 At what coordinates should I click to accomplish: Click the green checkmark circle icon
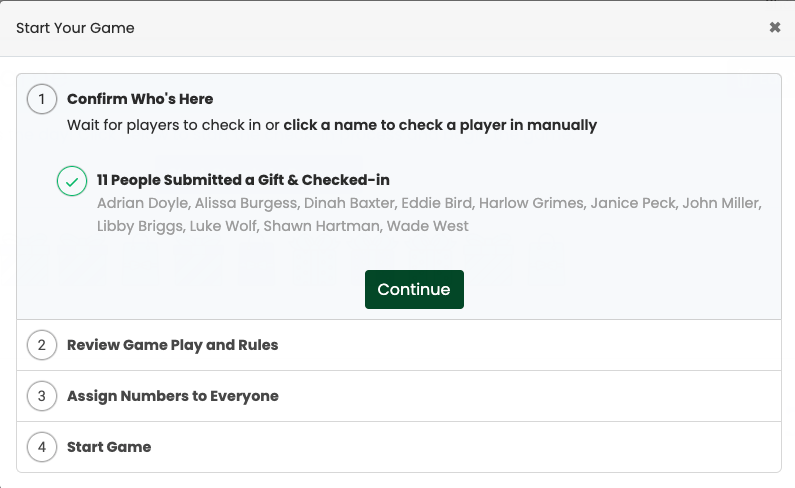pos(72,181)
